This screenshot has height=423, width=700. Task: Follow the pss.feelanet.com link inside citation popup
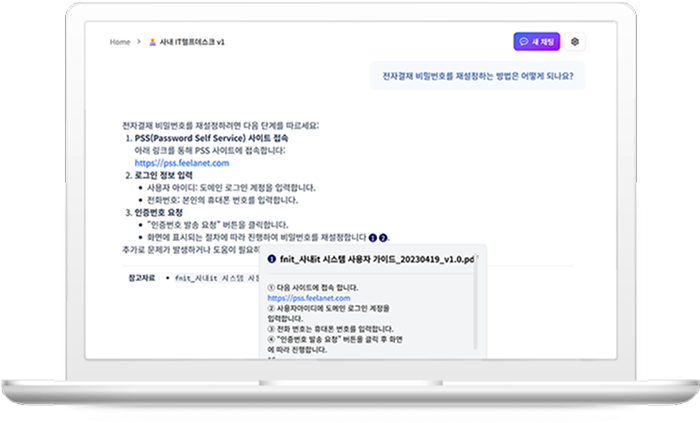pyautogui.click(x=308, y=298)
